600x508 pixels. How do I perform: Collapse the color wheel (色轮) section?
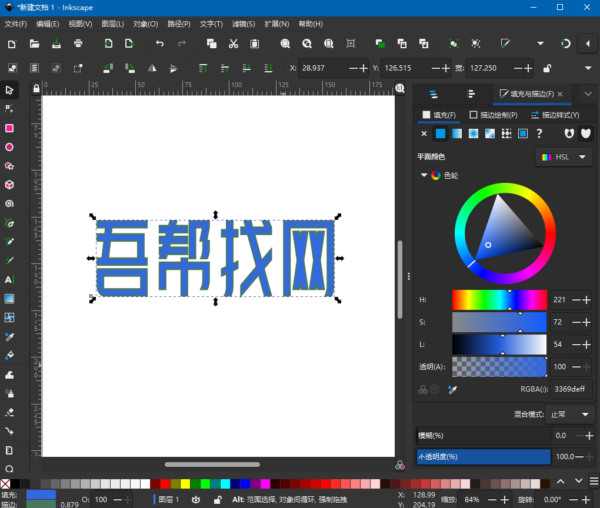pyautogui.click(x=424, y=176)
